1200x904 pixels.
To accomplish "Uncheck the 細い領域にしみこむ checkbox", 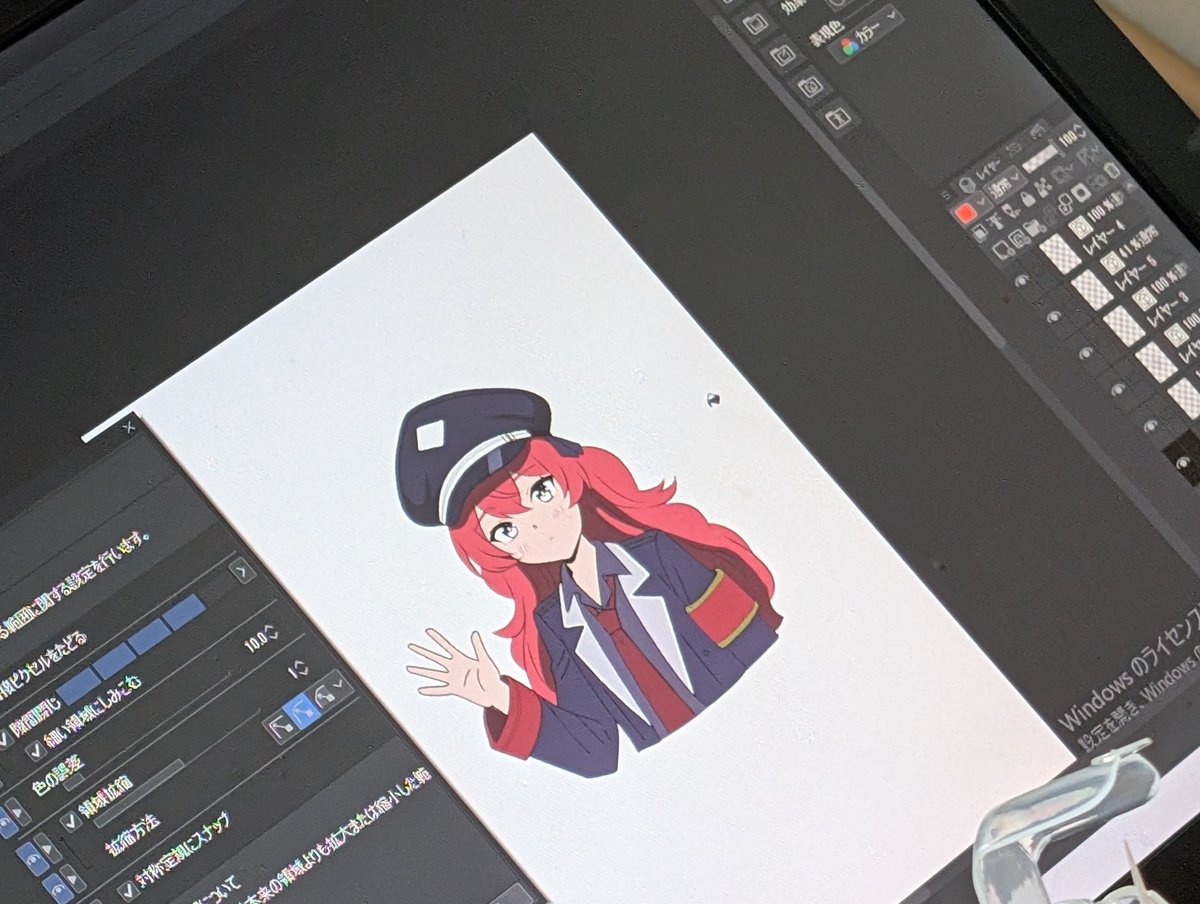I will tap(35, 750).
